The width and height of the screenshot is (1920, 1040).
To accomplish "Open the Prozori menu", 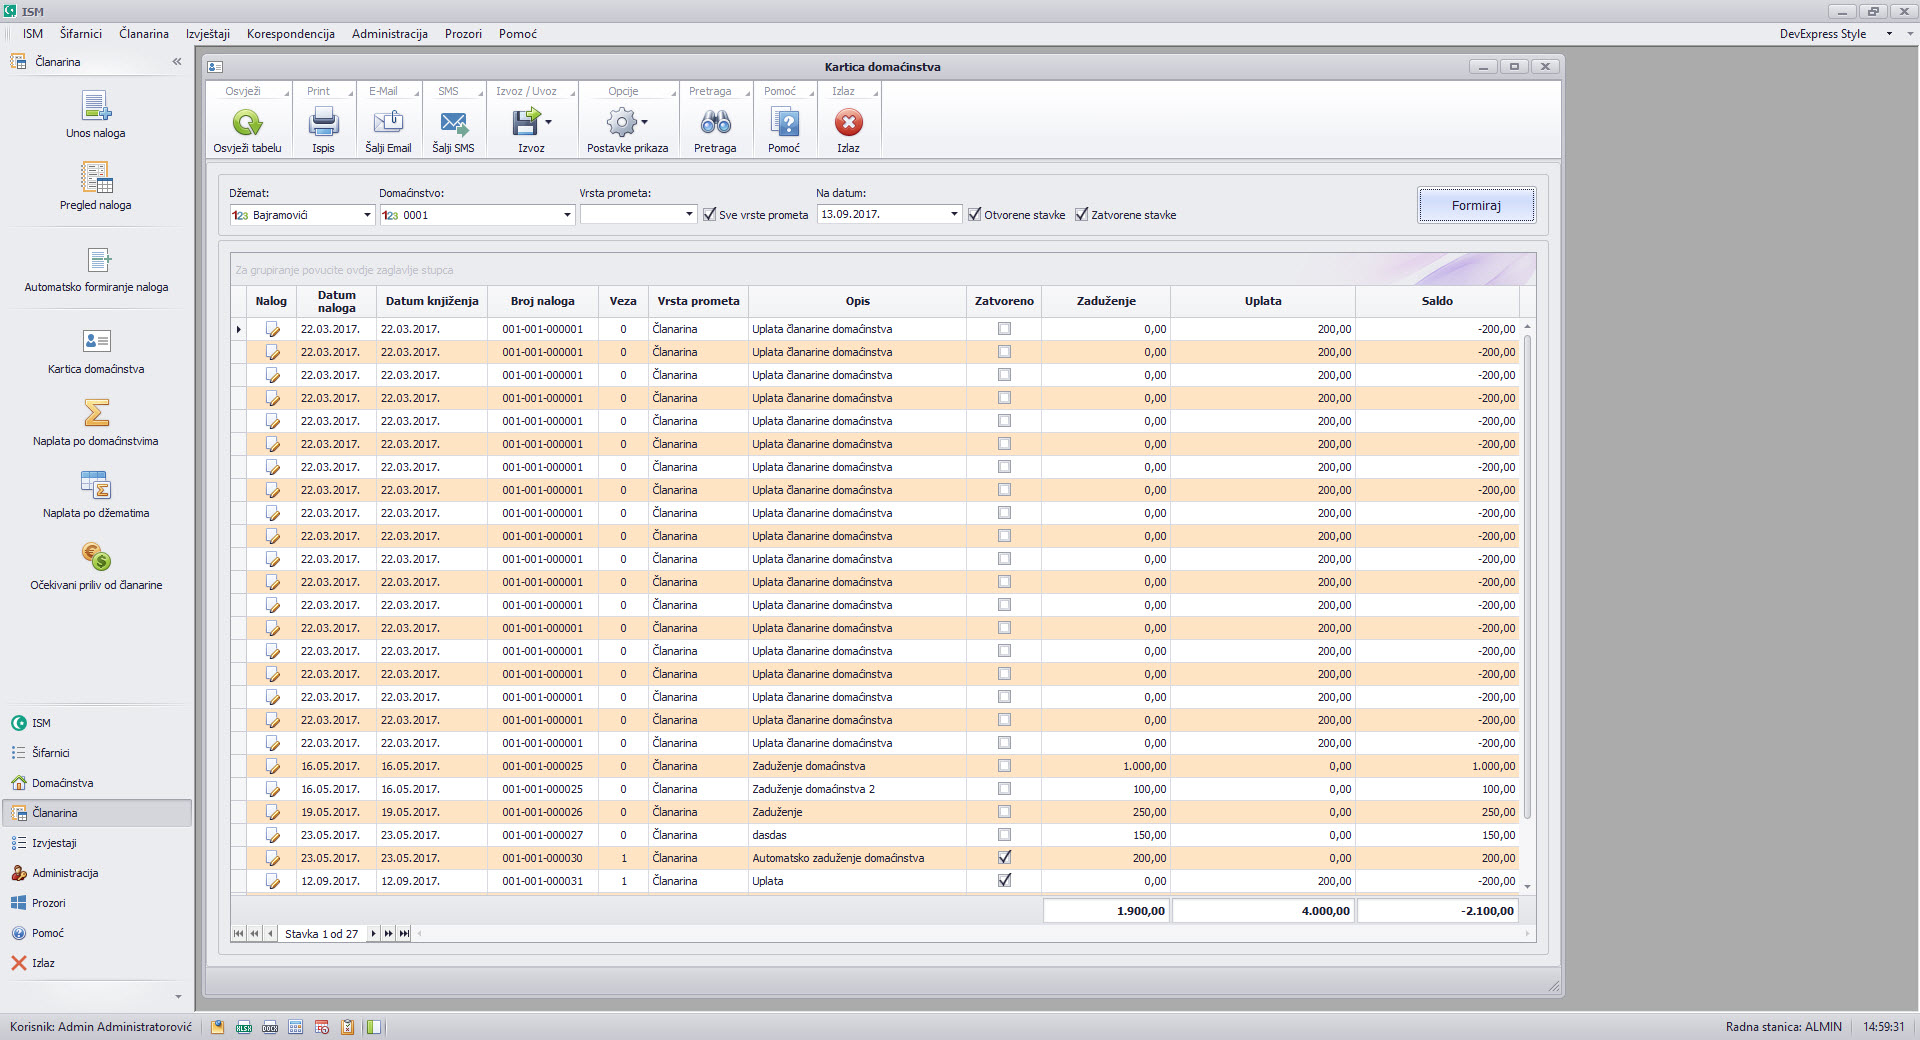I will (x=463, y=34).
